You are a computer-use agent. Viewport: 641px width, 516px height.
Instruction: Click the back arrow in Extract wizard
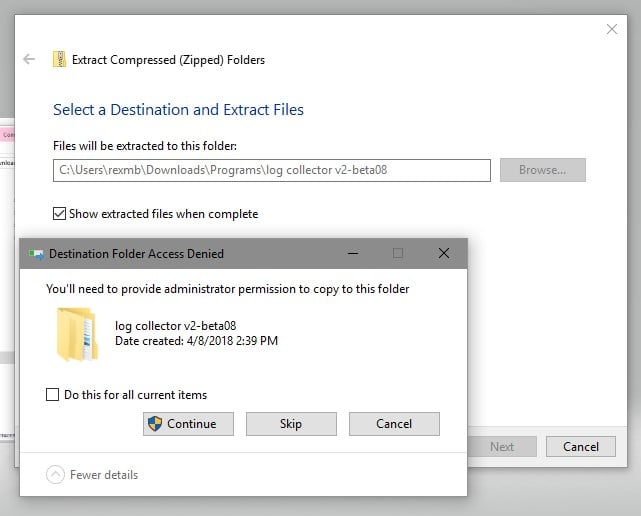click(x=29, y=59)
